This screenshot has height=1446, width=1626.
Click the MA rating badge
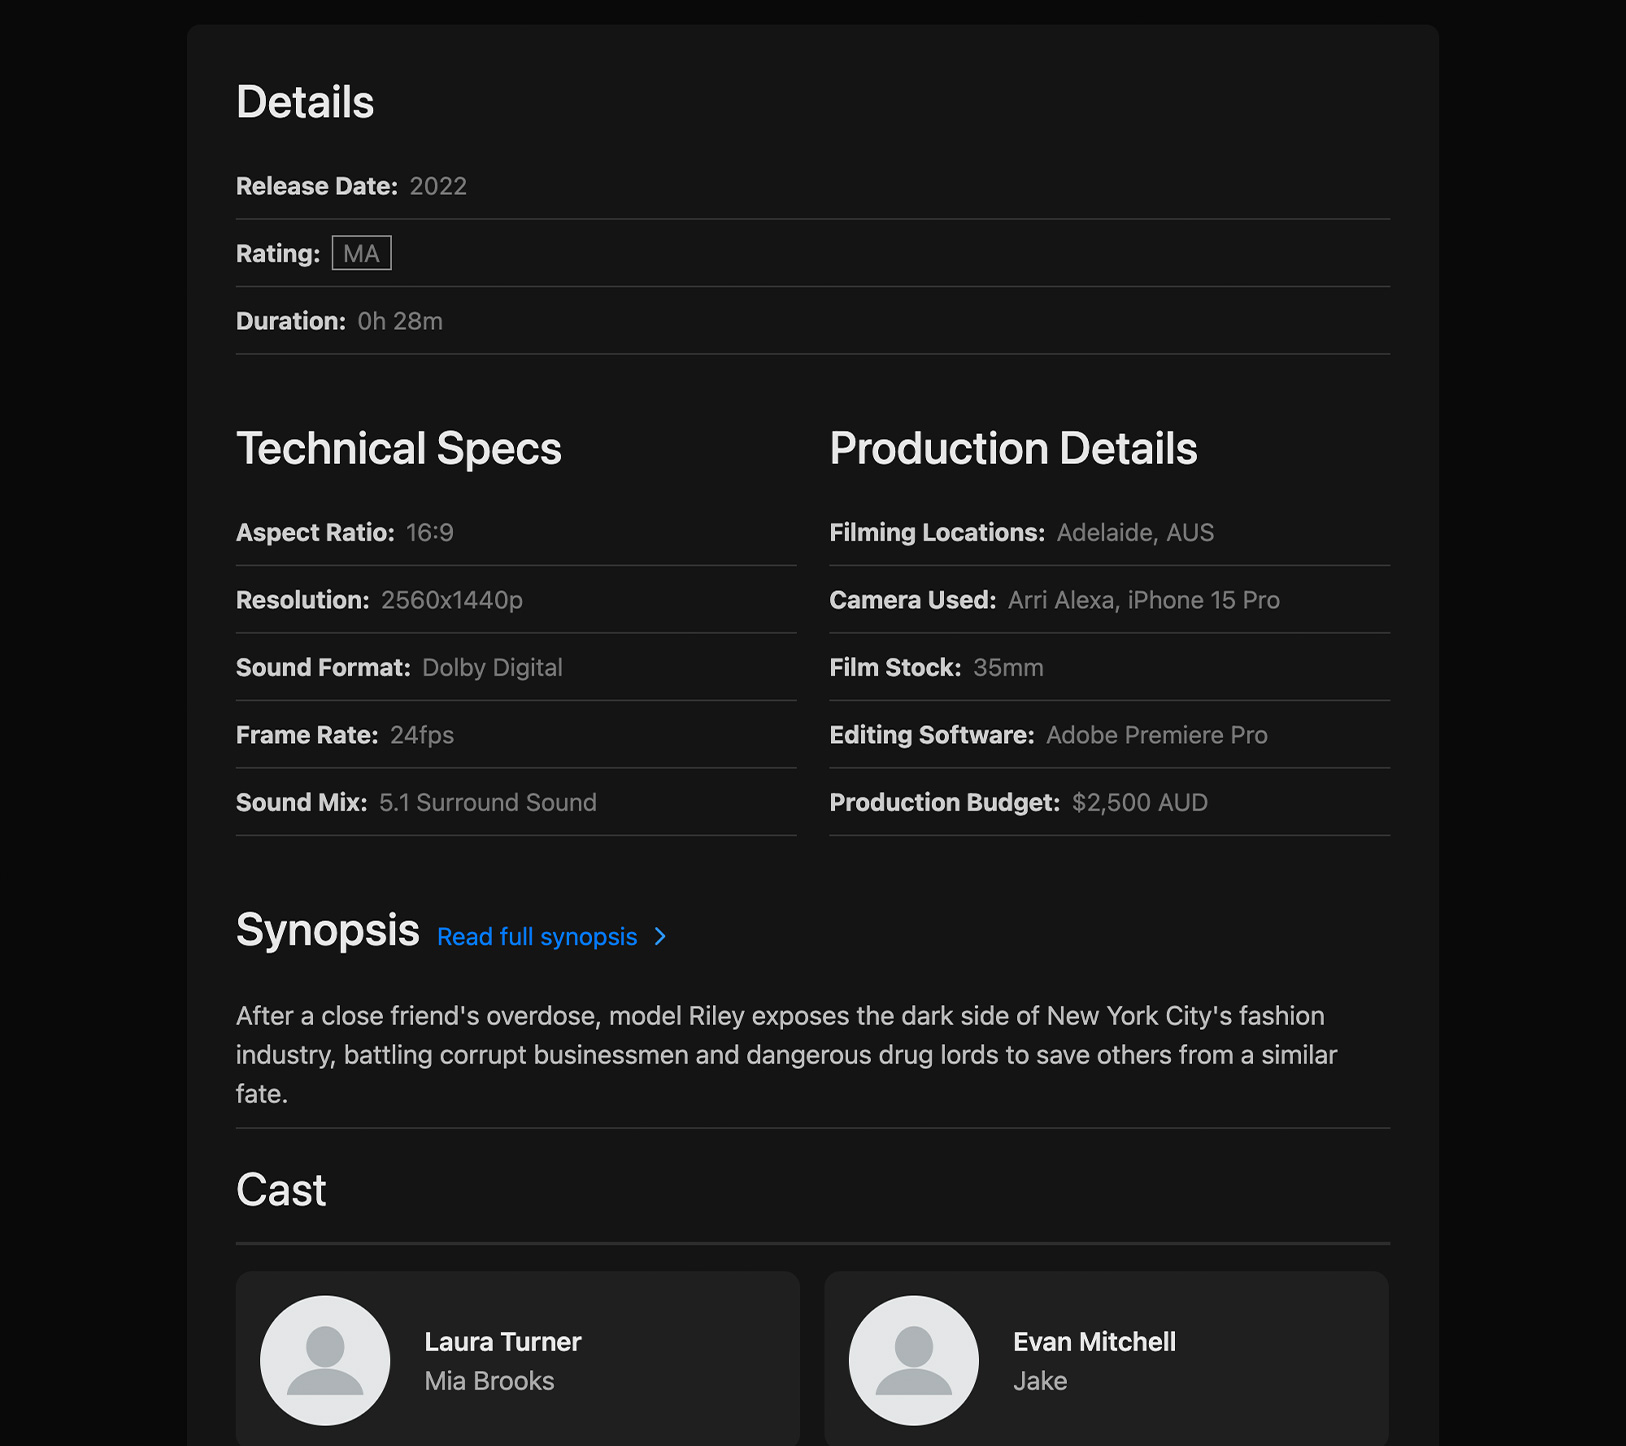361,253
